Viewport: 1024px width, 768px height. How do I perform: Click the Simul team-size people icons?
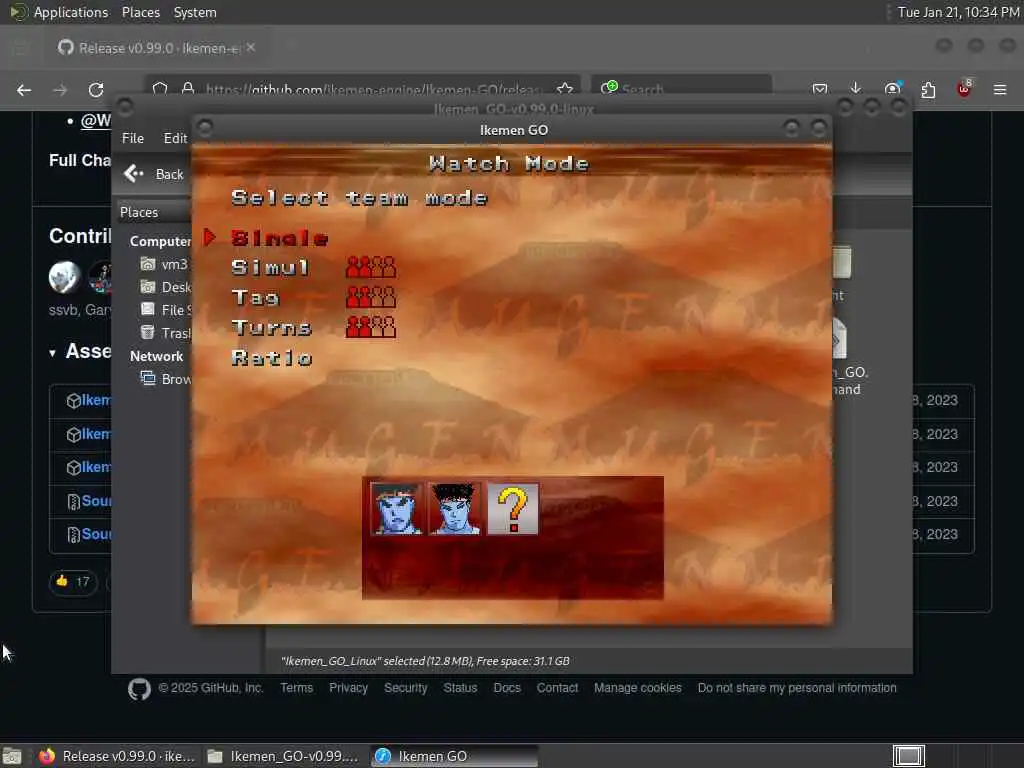(371, 267)
